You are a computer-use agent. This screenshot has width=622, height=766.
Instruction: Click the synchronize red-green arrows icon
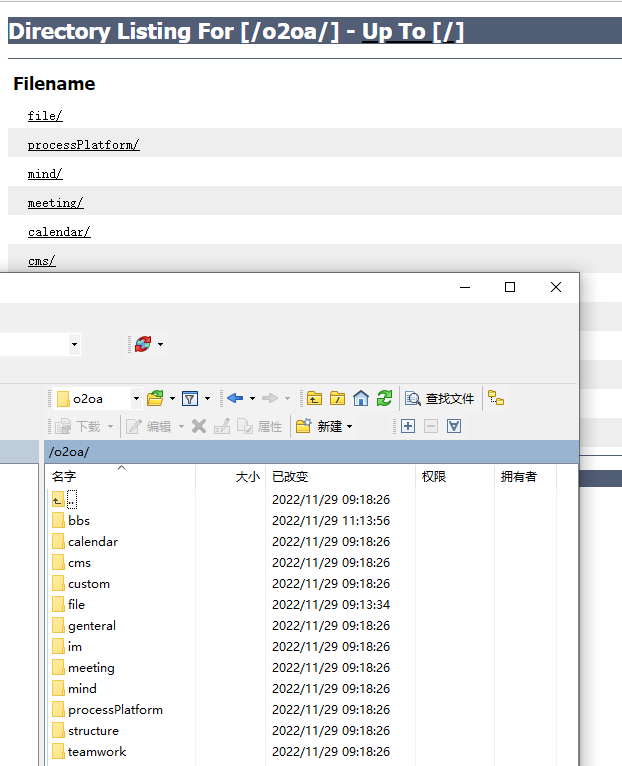[143, 344]
